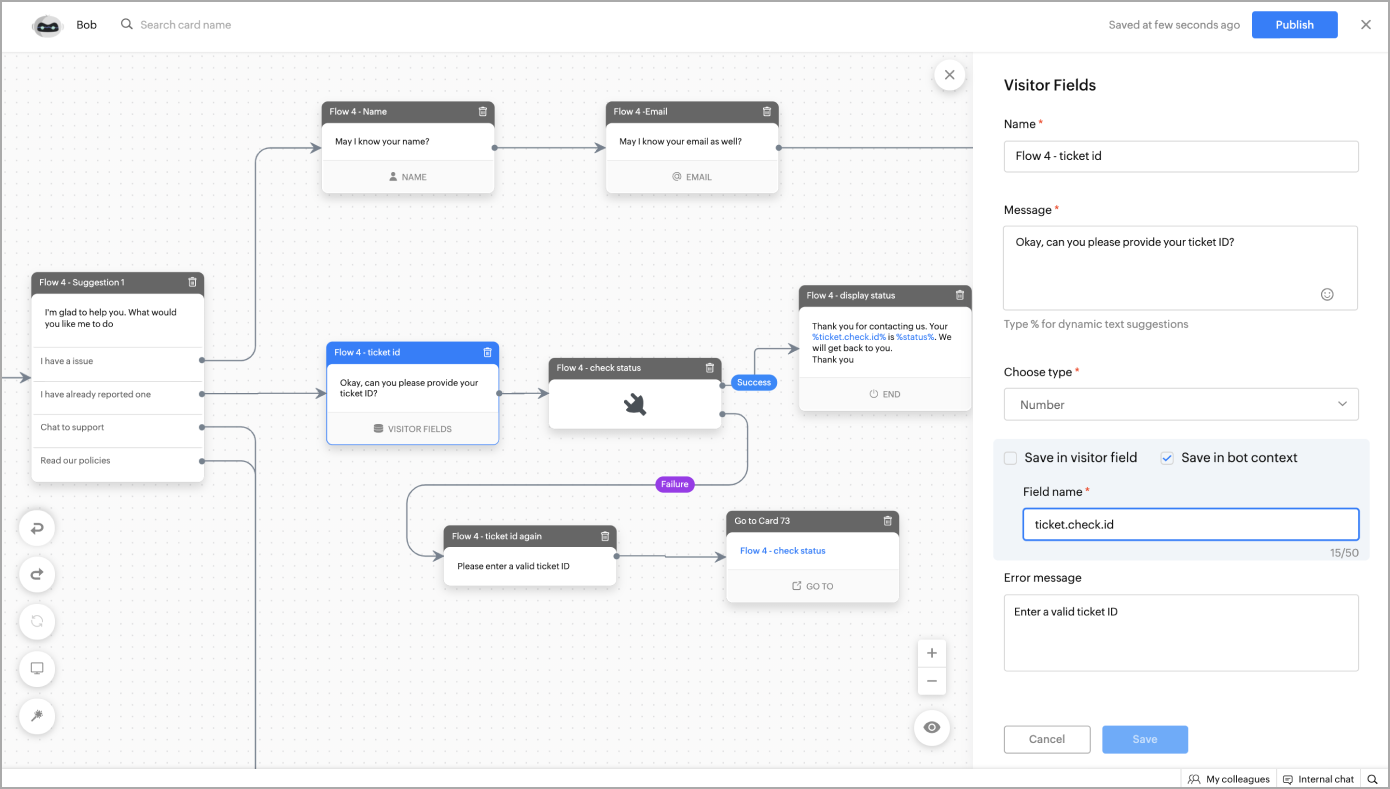Open the My colleagues tab
This screenshot has width=1390, height=789.
1228,779
